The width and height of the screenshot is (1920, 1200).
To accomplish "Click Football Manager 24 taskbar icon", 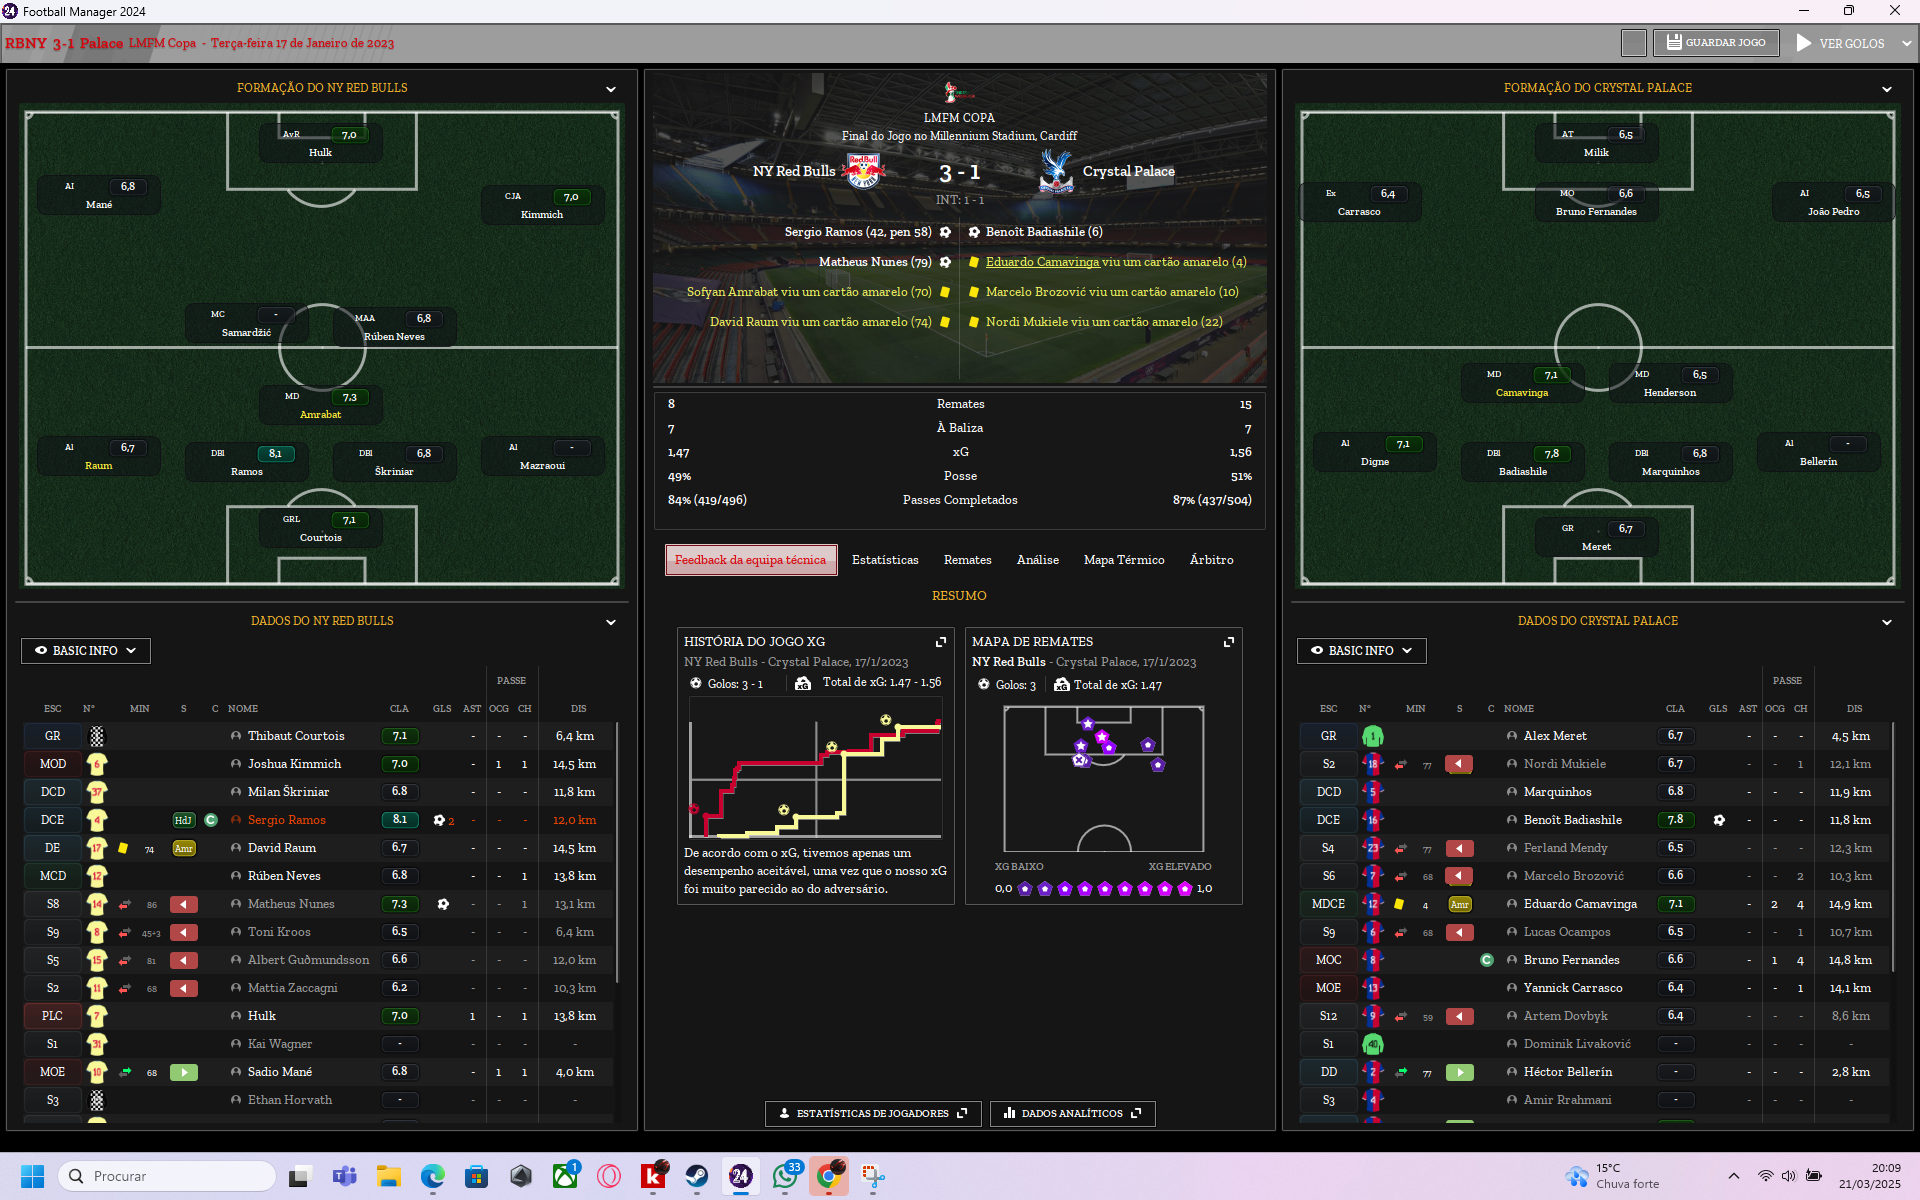I will 741,1176.
